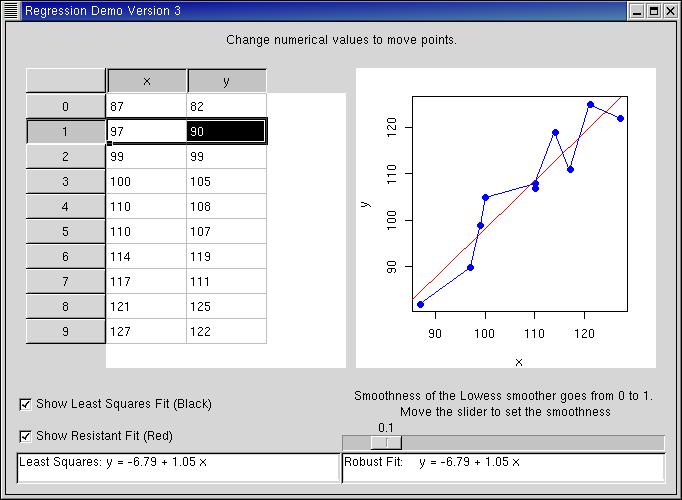Toggle Show Least Squares Fit checkbox
The height and width of the screenshot is (500, 682).
25,404
